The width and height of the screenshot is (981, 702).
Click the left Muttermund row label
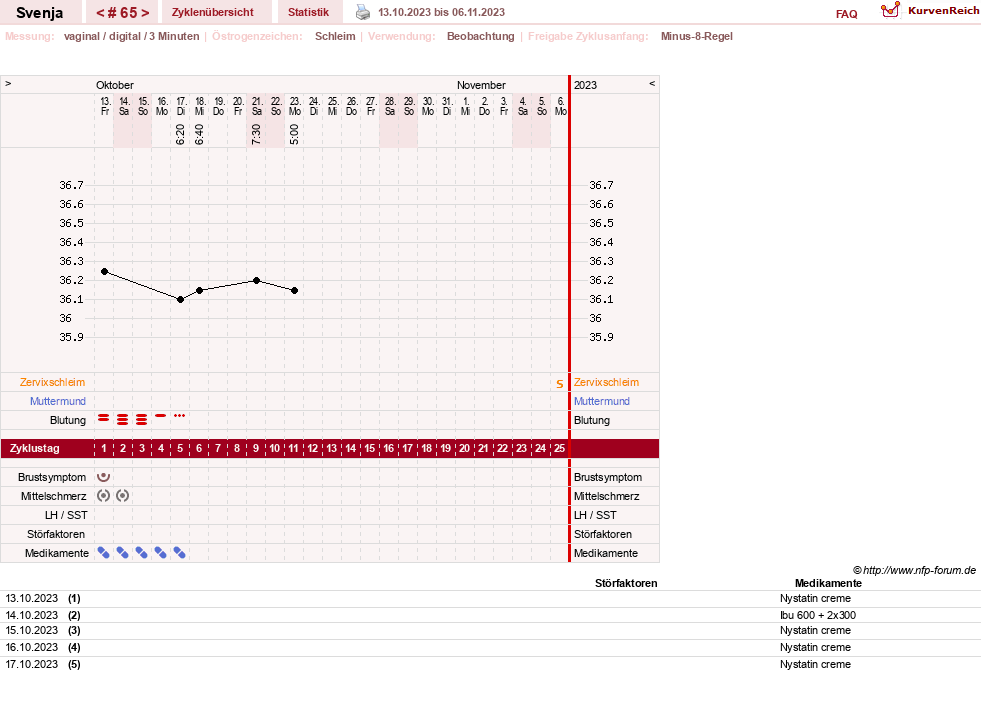click(58, 401)
